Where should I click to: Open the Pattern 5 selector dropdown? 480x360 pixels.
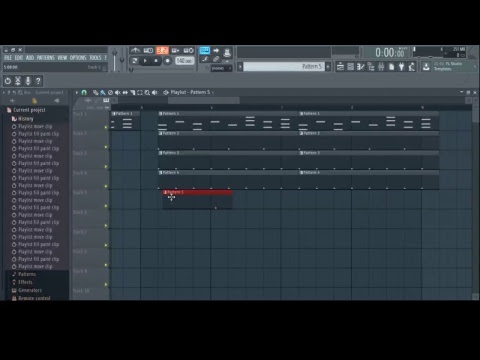[283, 67]
